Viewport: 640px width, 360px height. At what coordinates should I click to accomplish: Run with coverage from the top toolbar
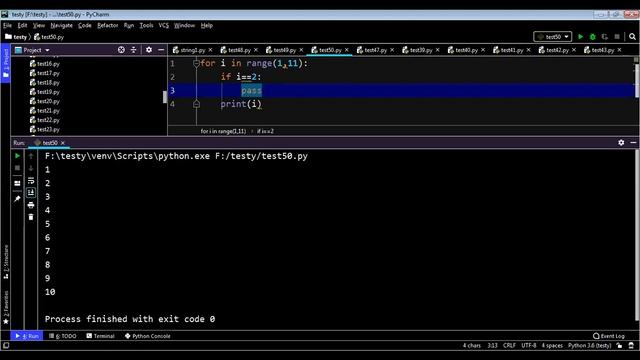click(604, 37)
